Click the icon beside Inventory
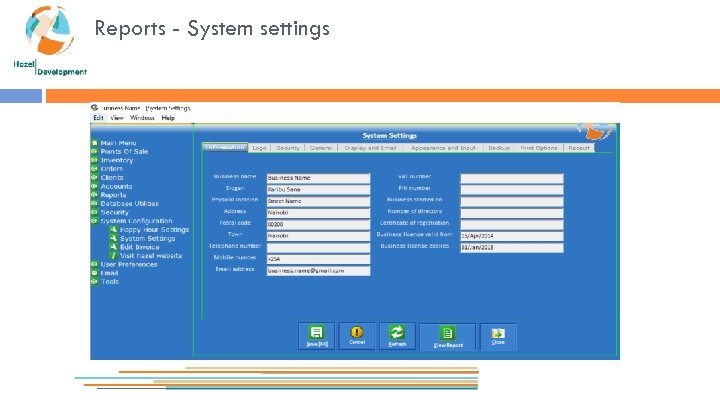 [x=95, y=160]
